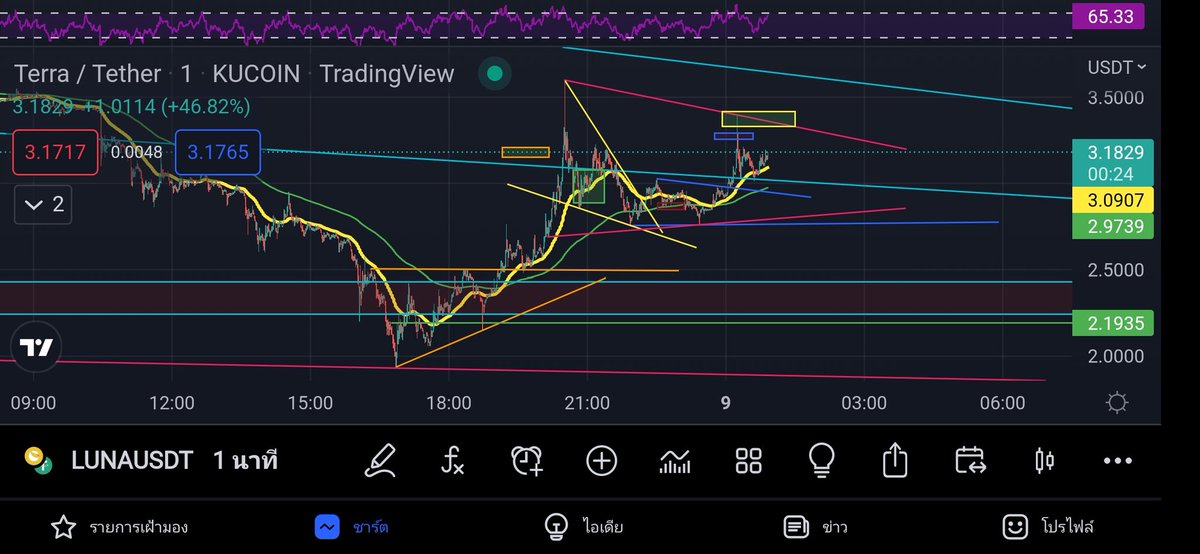Share the chart with the share icon
The image size is (1200, 554).
pyautogui.click(x=895, y=461)
